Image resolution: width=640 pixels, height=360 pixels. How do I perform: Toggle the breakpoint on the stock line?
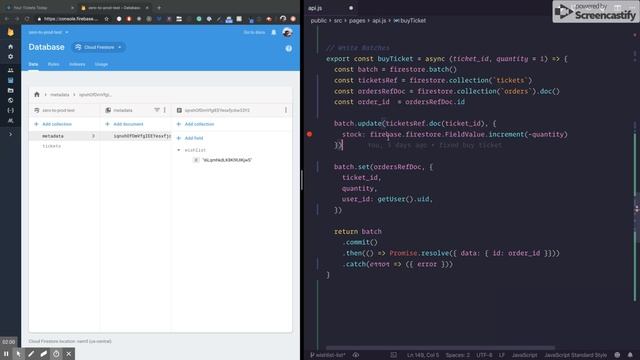point(309,134)
